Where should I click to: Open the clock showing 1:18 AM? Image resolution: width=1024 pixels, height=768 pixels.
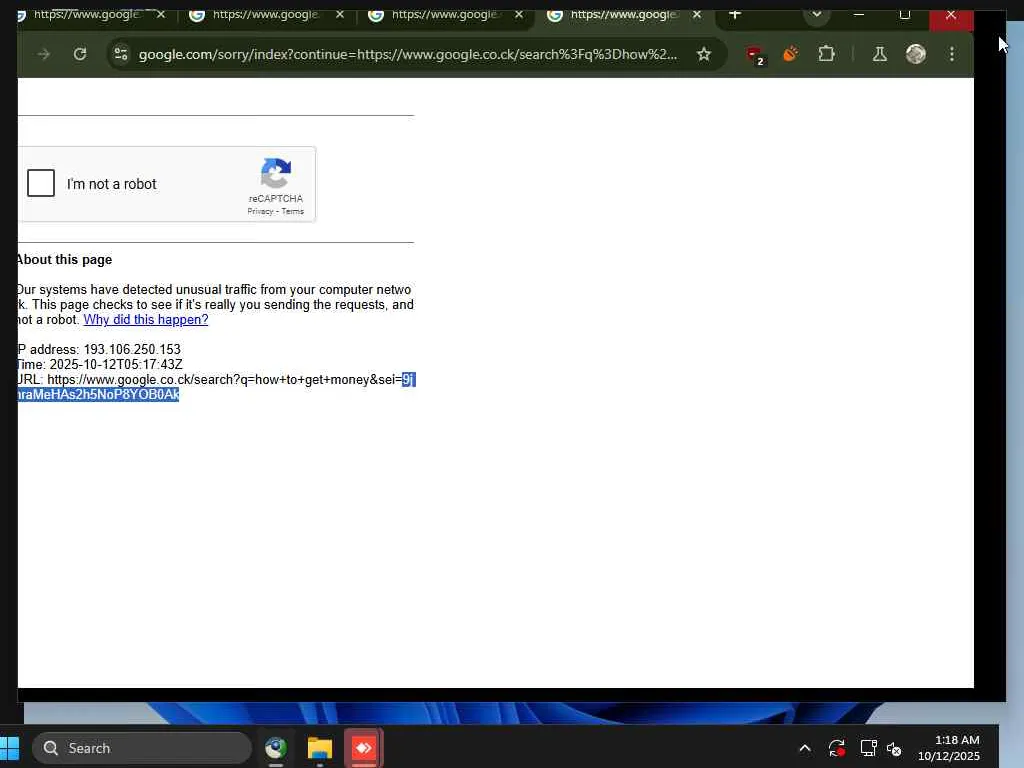948,748
